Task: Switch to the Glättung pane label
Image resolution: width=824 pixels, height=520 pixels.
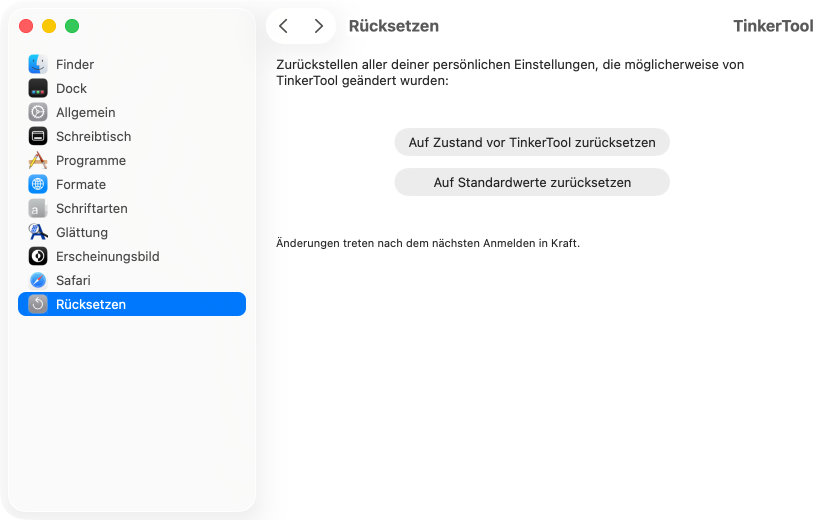Action: tap(82, 232)
